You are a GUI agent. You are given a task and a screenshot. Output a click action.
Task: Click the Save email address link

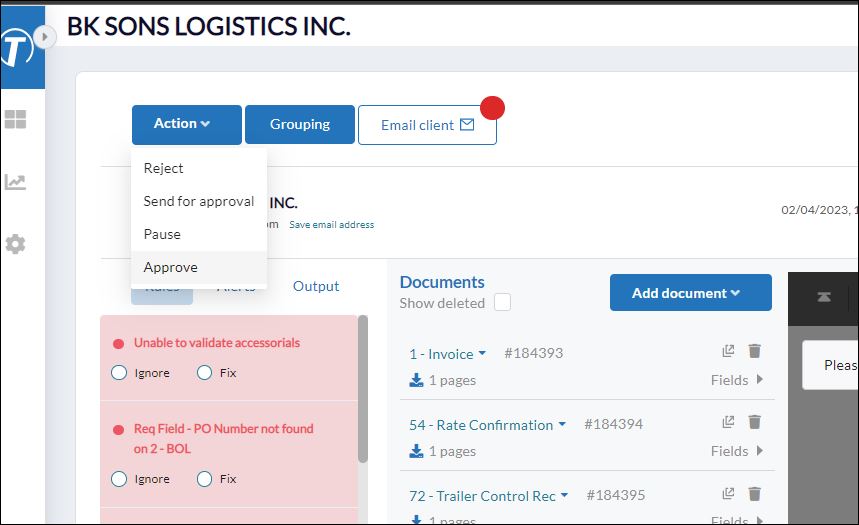[331, 225]
